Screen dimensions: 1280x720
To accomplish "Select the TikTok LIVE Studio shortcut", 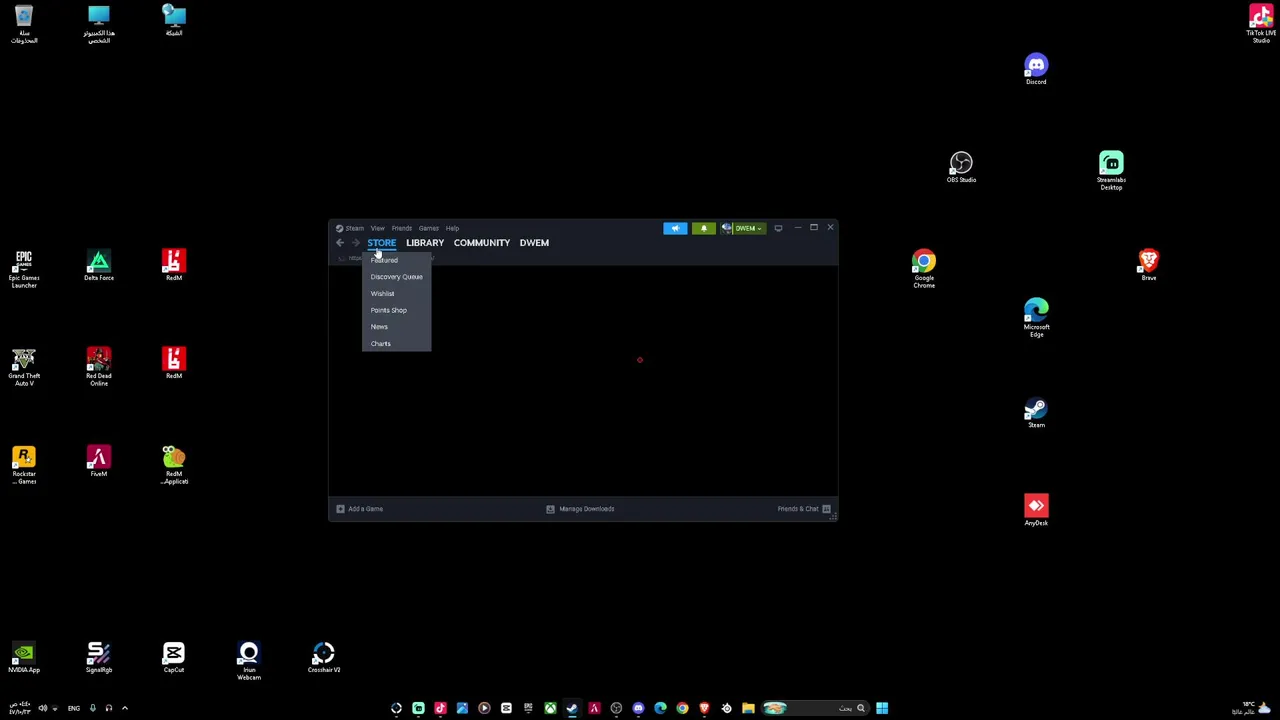I will (x=1261, y=24).
